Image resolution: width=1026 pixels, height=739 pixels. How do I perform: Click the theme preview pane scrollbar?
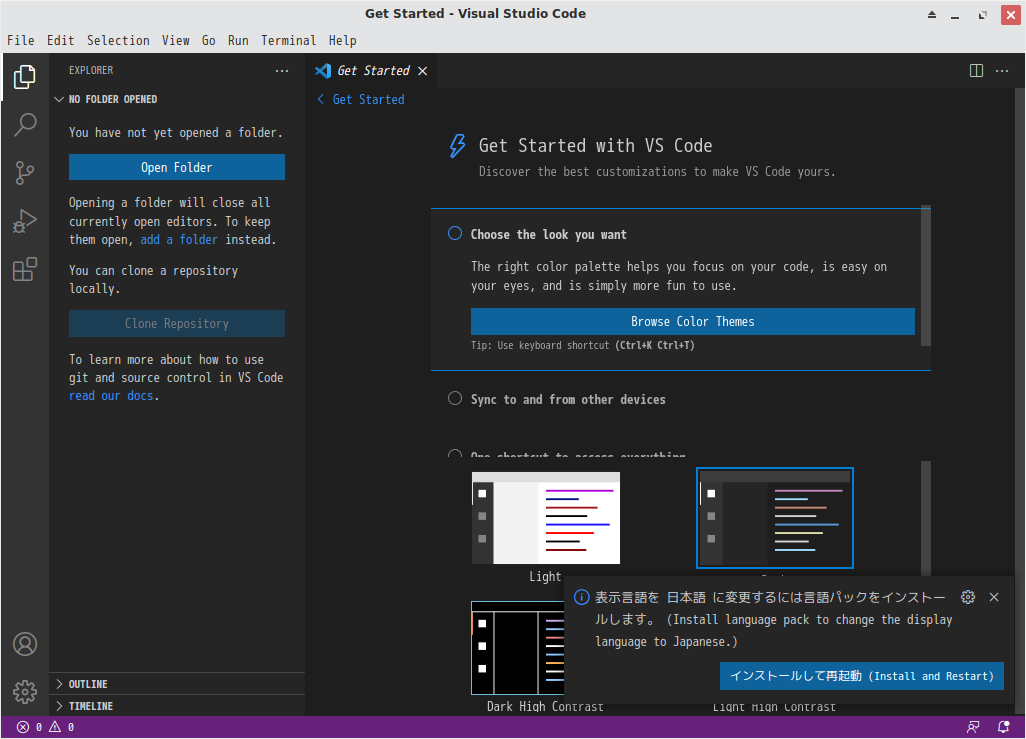(x=926, y=518)
